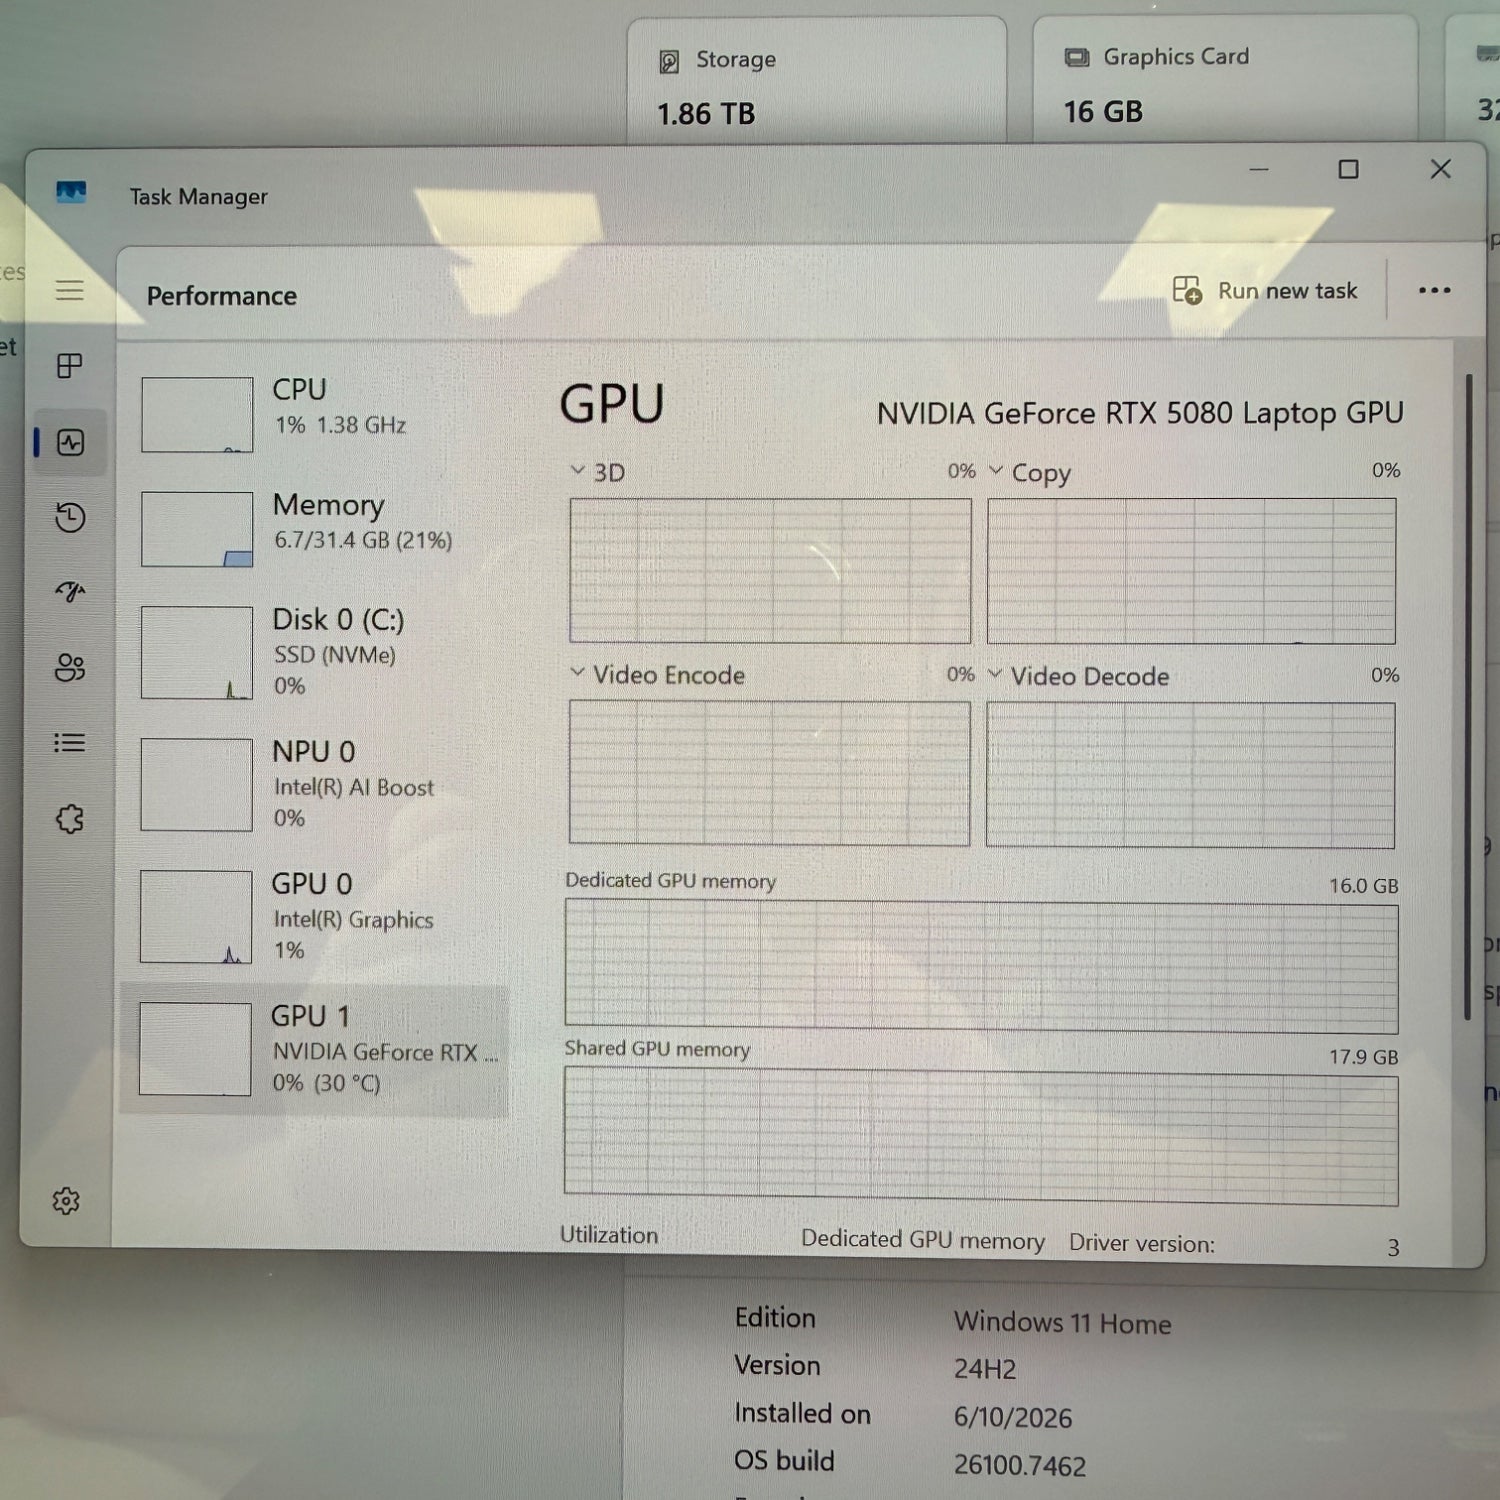Open Task Manager settings gear
The width and height of the screenshot is (1500, 1500).
pyautogui.click(x=66, y=1201)
